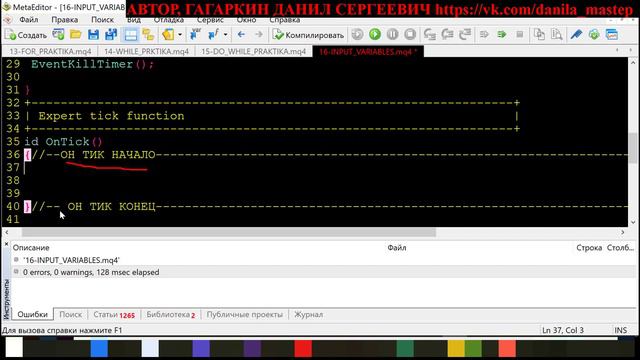
Task: Open the Журнал tab
Action: coord(309,315)
